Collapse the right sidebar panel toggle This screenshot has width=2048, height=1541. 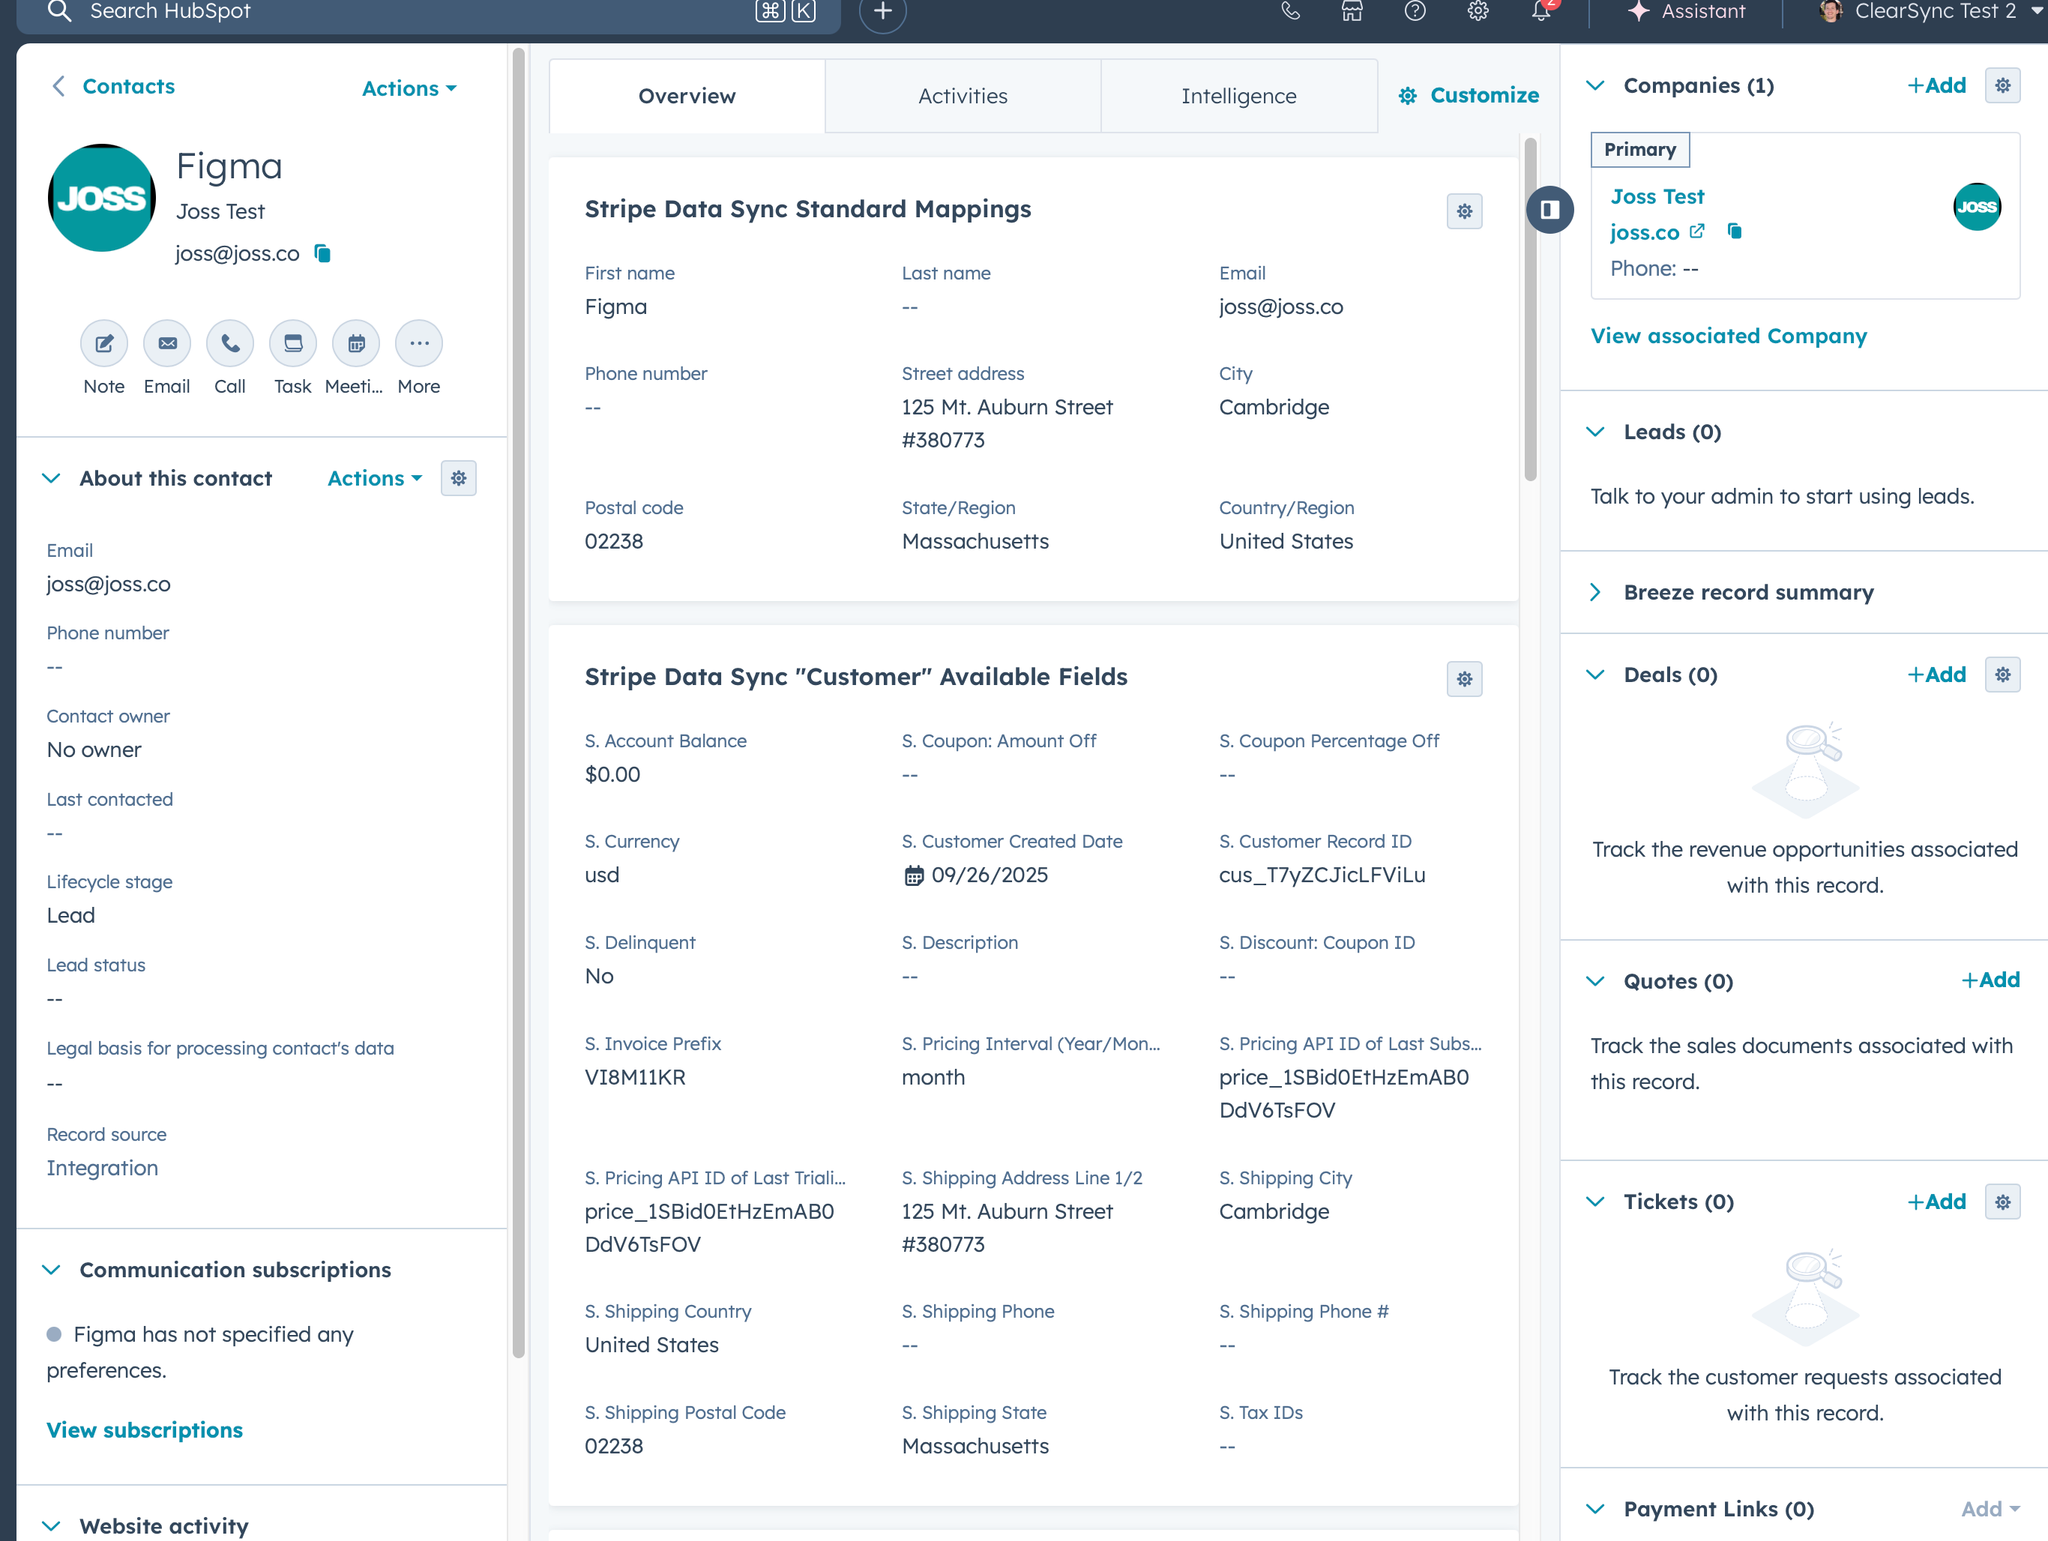[x=1550, y=210]
